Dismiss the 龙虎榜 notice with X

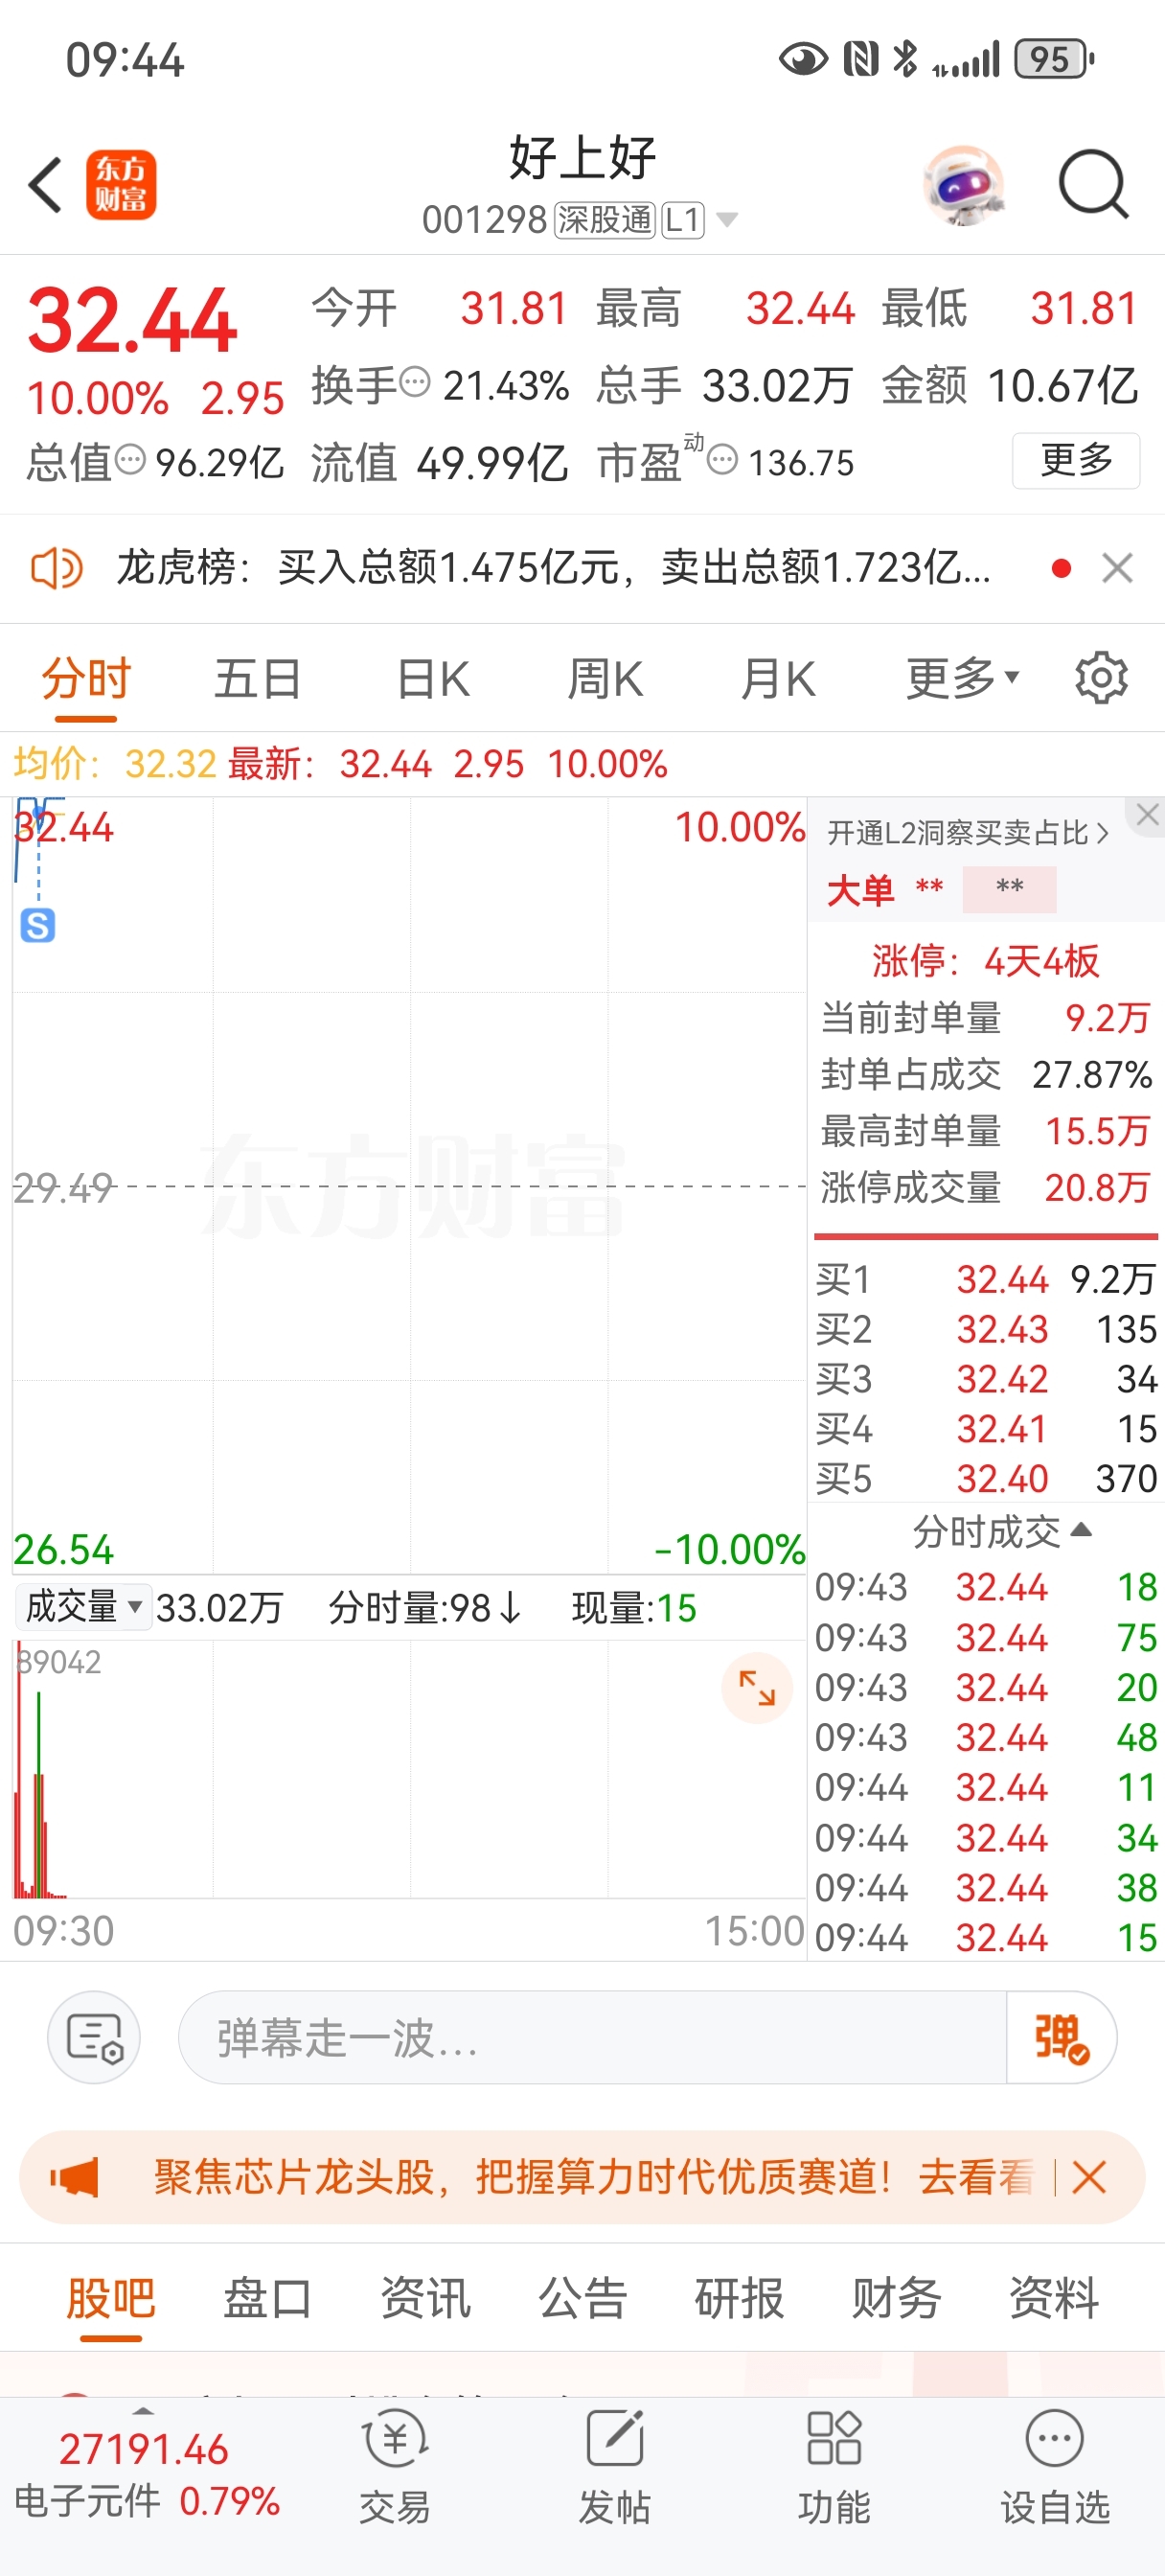point(1117,569)
